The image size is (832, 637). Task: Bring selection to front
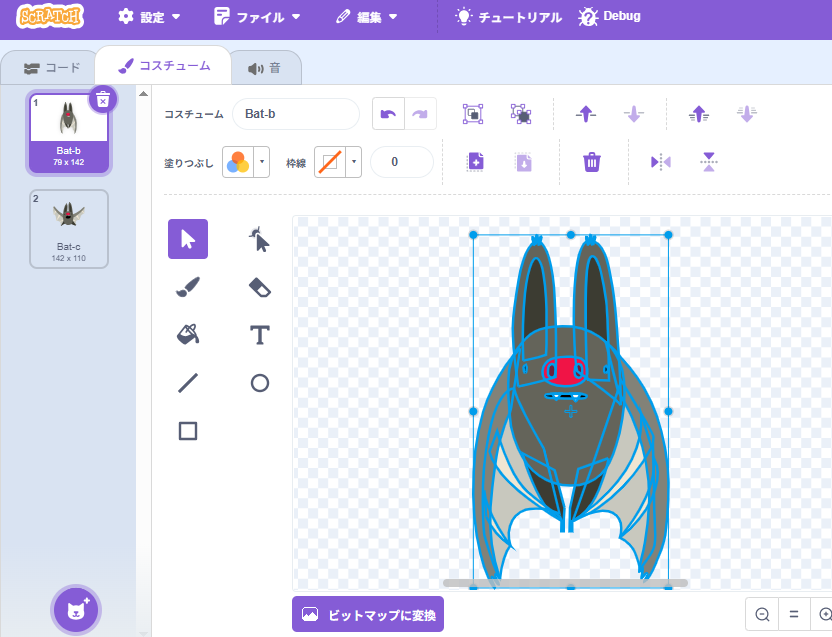(699, 114)
